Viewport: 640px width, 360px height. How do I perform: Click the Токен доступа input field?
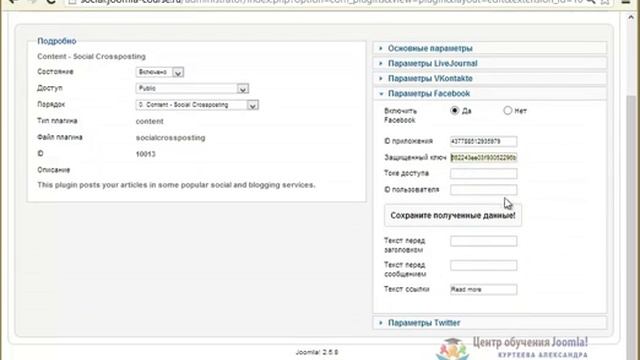point(484,173)
